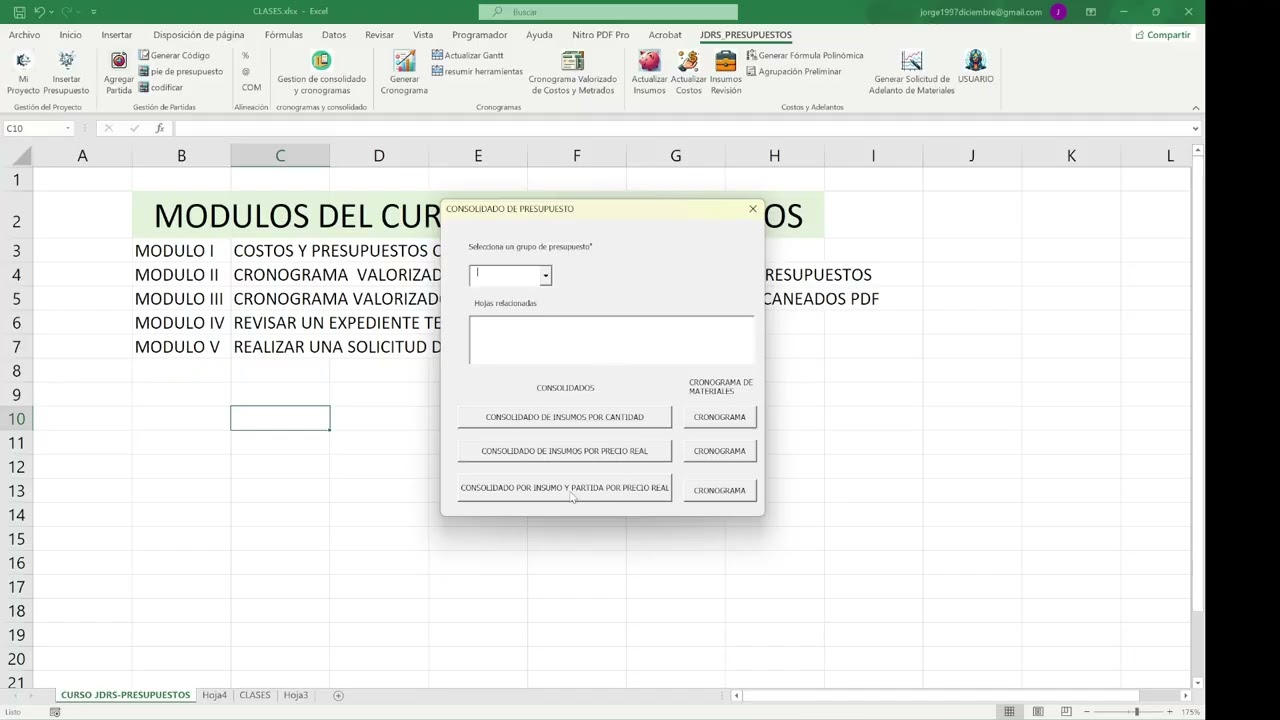The height and width of the screenshot is (720, 1280).
Task: Run Generar Código command
Action: coord(174,56)
